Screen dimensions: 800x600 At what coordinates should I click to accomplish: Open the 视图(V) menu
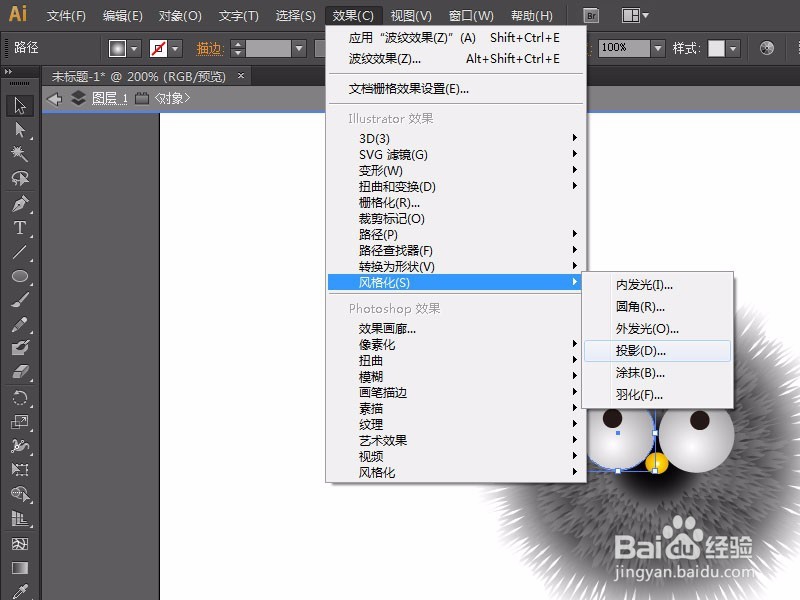click(x=411, y=16)
